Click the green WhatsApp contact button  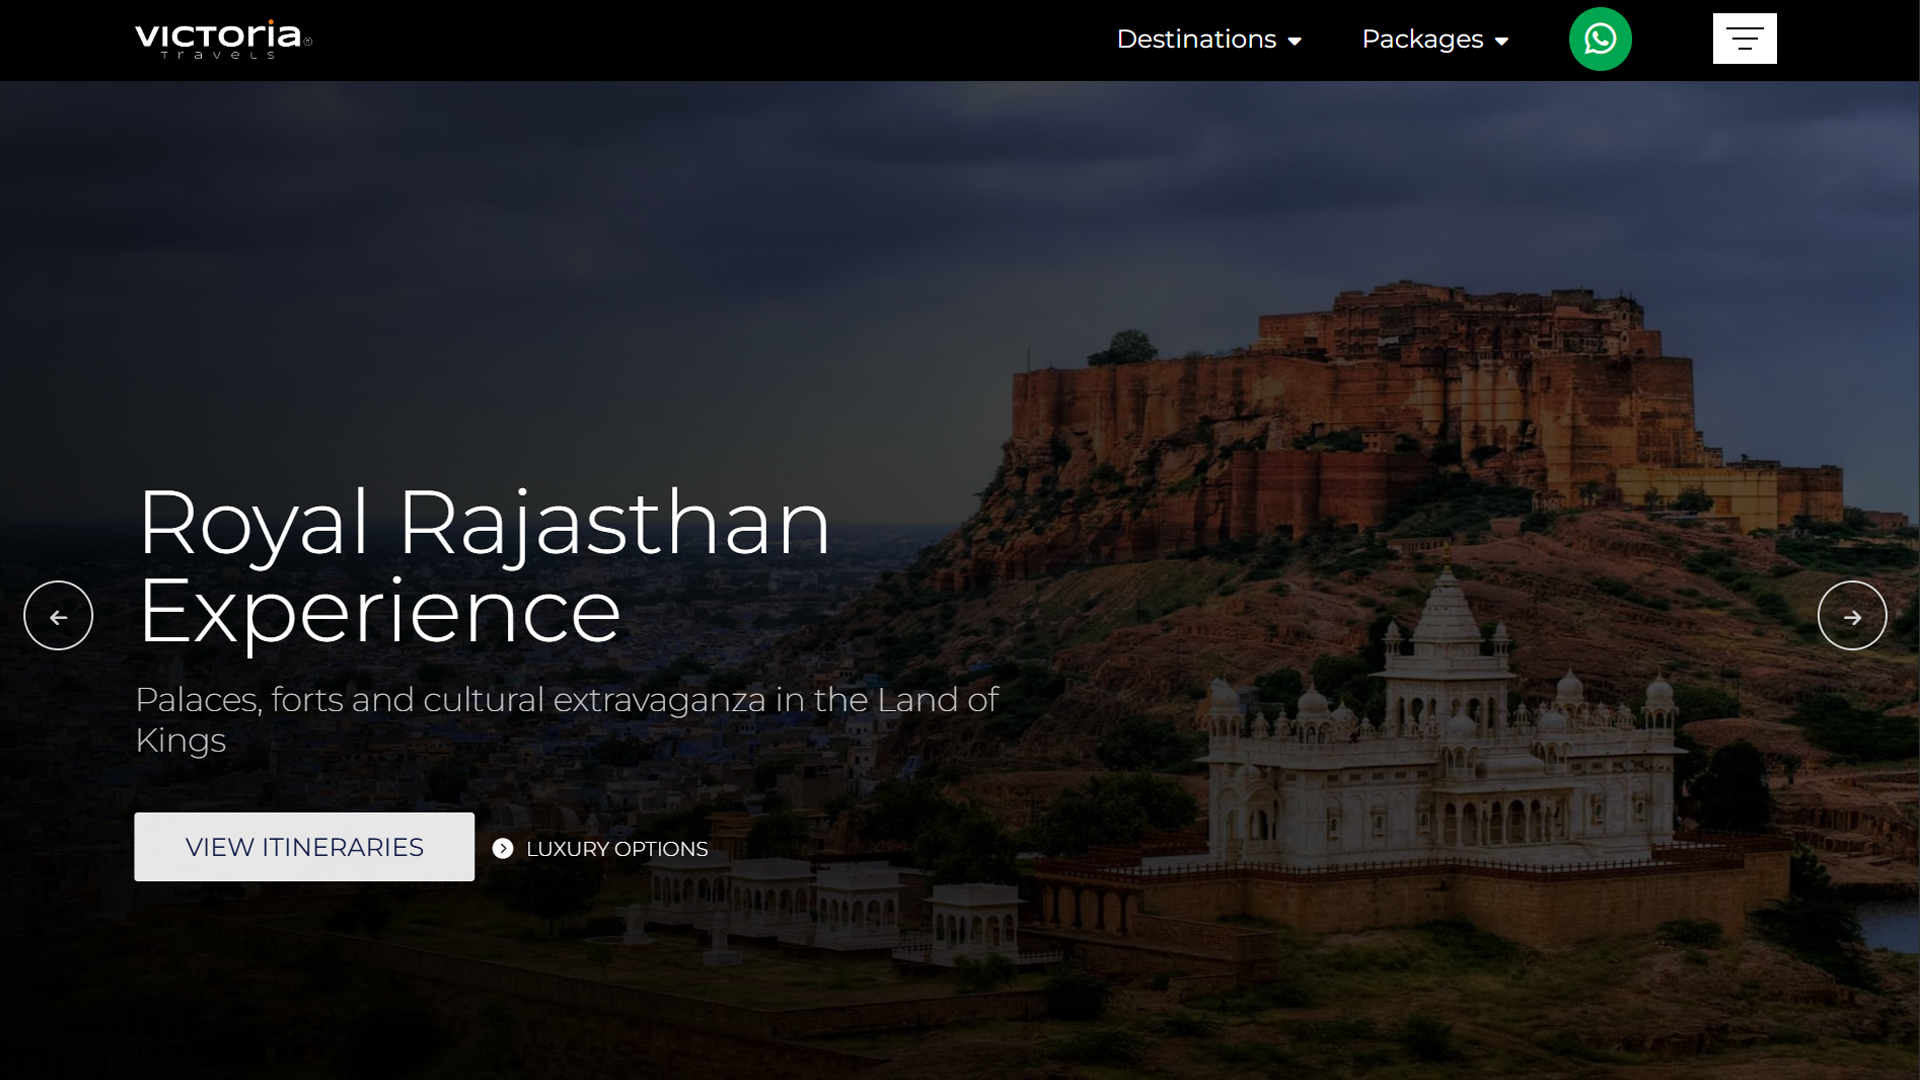[x=1599, y=39]
